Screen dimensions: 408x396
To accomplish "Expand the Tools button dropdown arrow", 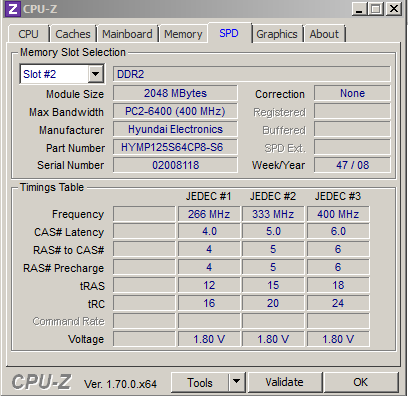I will coord(237,381).
